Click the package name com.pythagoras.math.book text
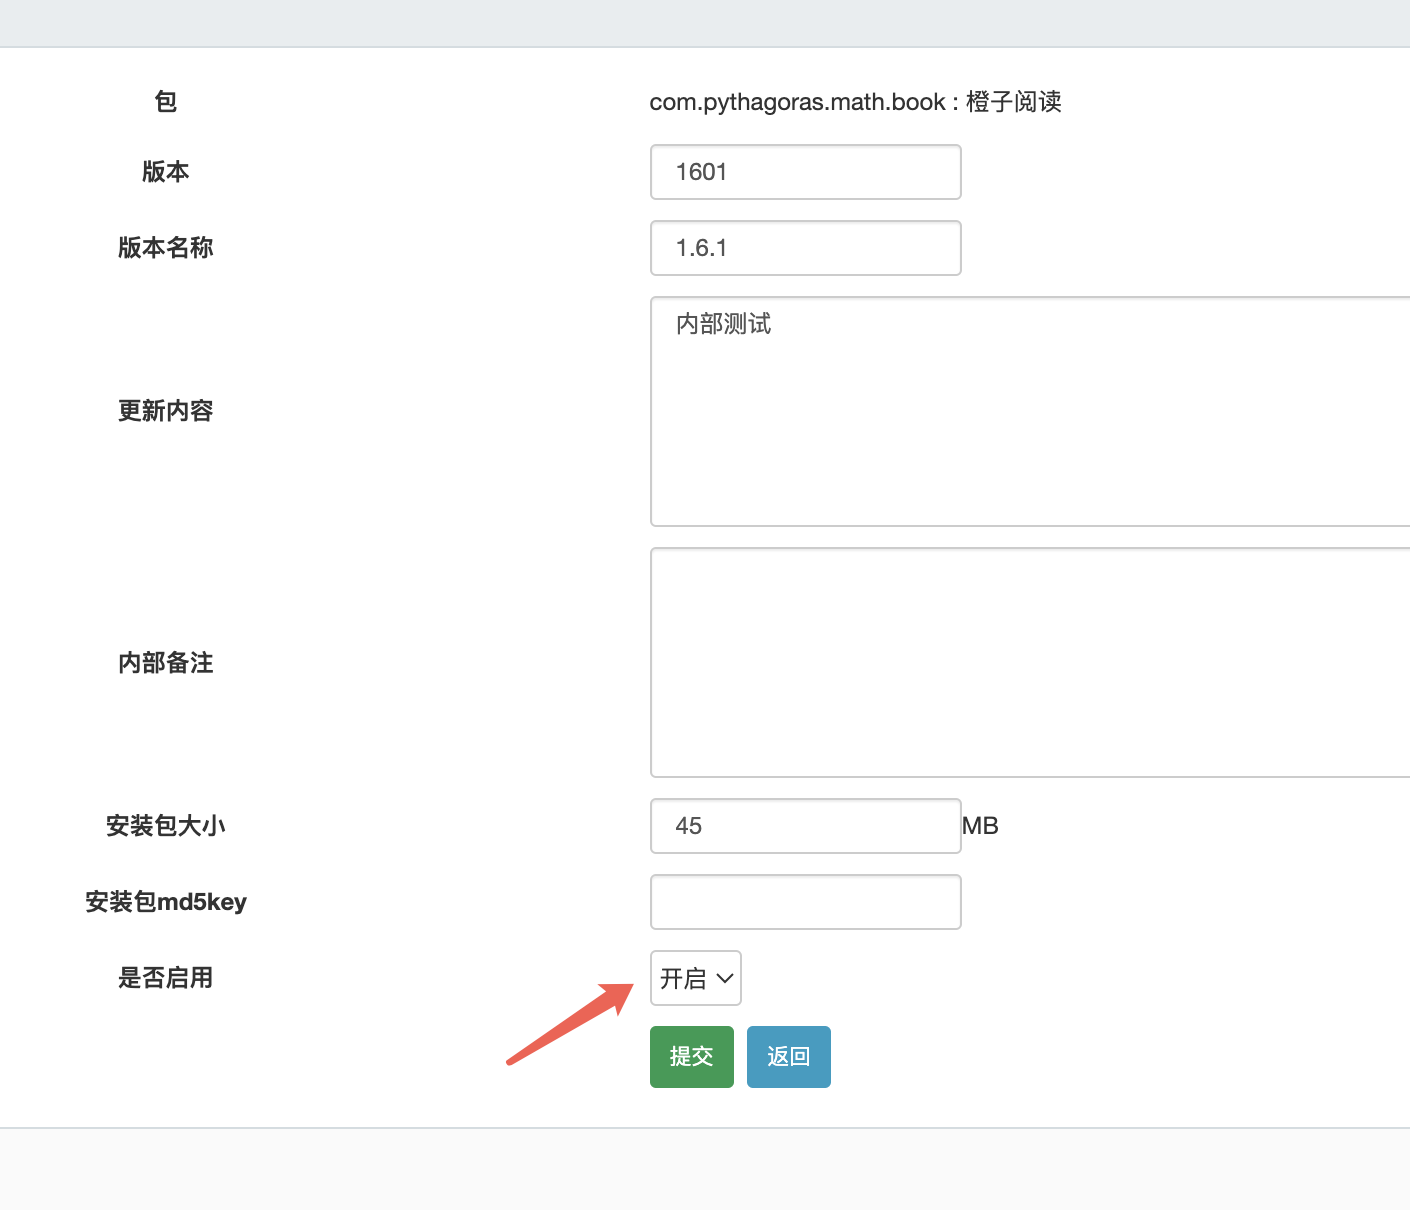Image resolution: width=1410 pixels, height=1210 pixels. (x=797, y=102)
